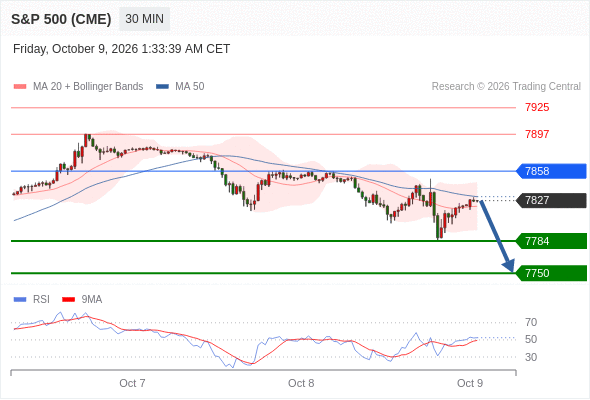
Task: Click the black 7827 current price tag
Action: (551, 200)
